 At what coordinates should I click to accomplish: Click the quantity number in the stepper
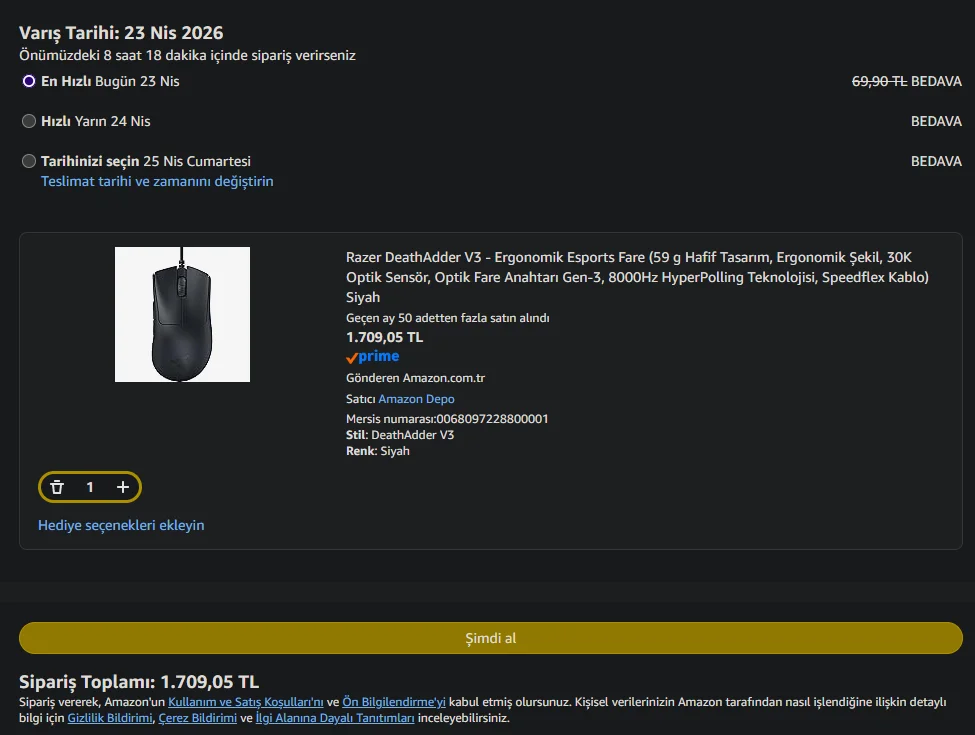(90, 487)
